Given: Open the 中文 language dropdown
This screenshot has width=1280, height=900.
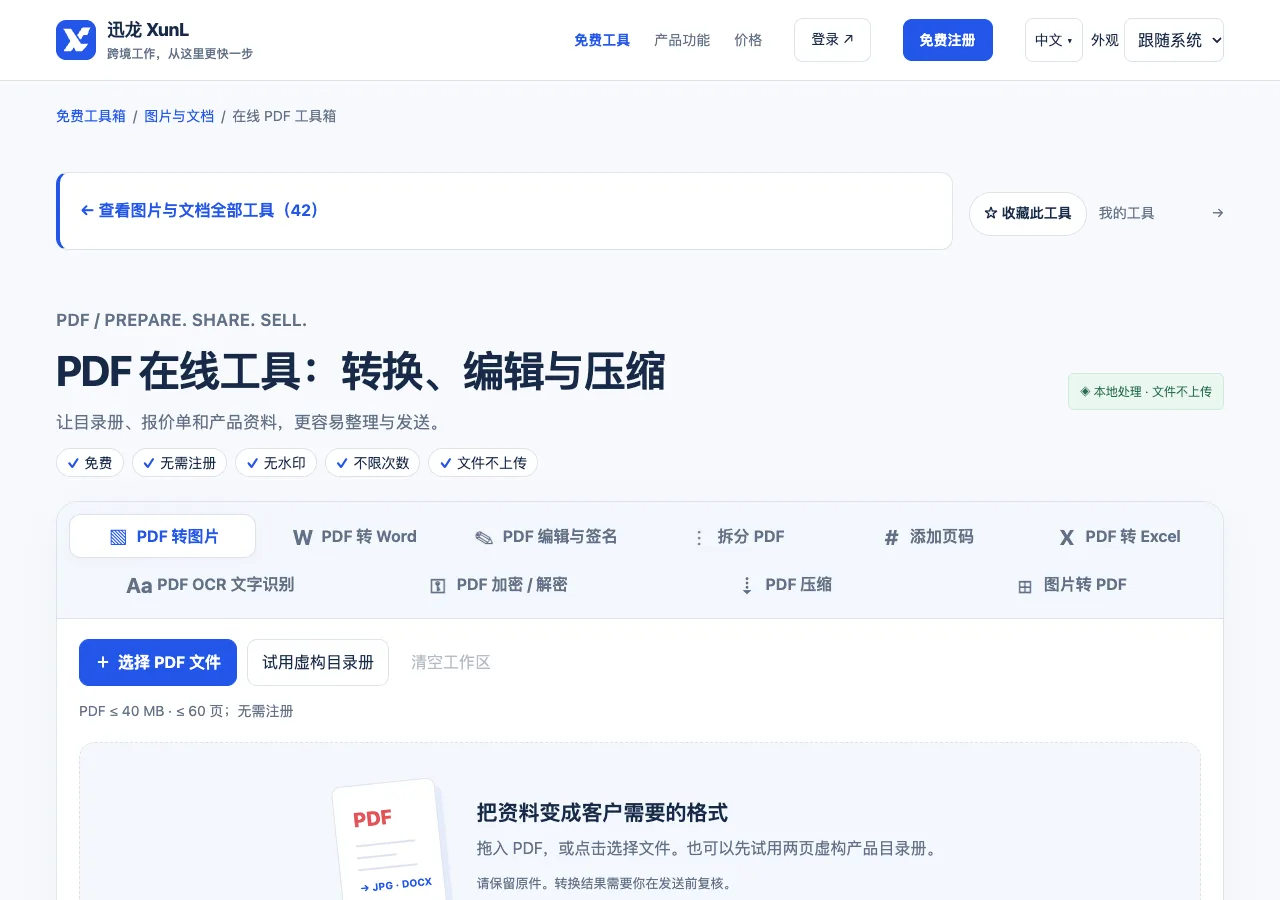Looking at the screenshot, I should coord(1054,40).
